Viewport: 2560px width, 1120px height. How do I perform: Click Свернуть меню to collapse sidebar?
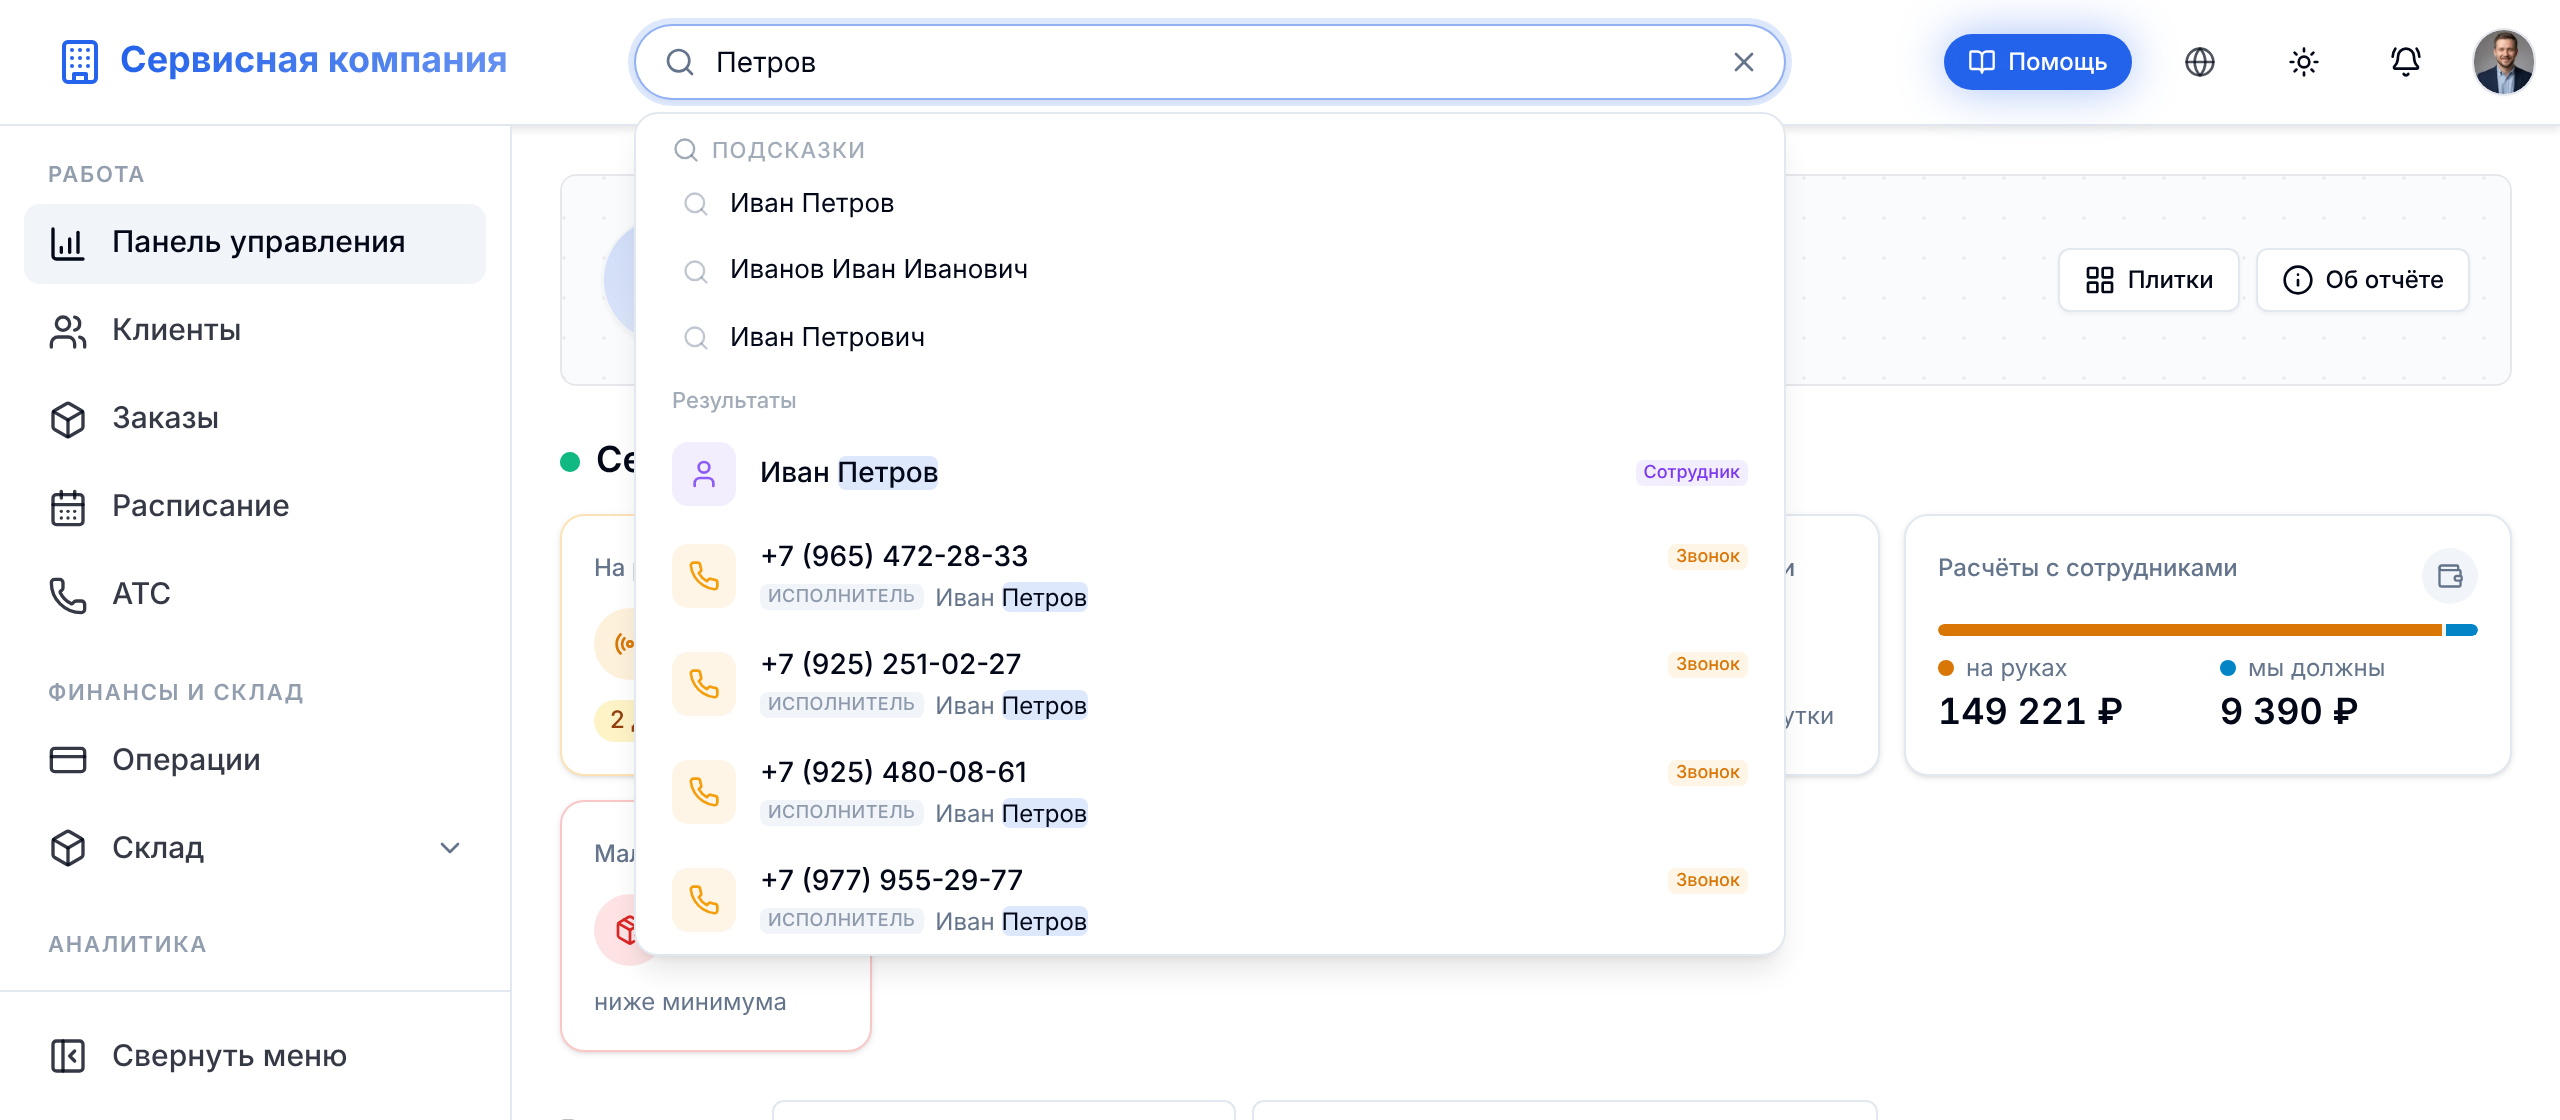click(255, 1056)
